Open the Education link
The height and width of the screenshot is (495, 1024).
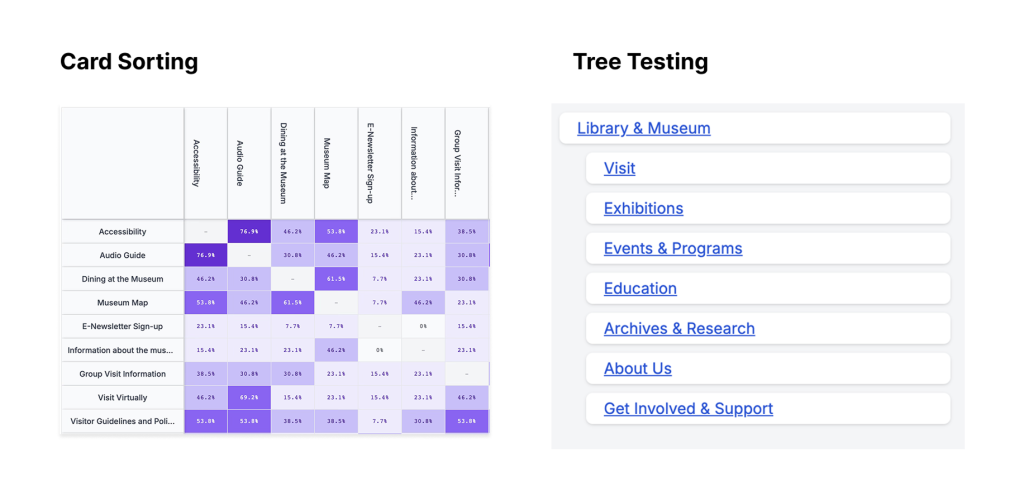[x=640, y=288]
